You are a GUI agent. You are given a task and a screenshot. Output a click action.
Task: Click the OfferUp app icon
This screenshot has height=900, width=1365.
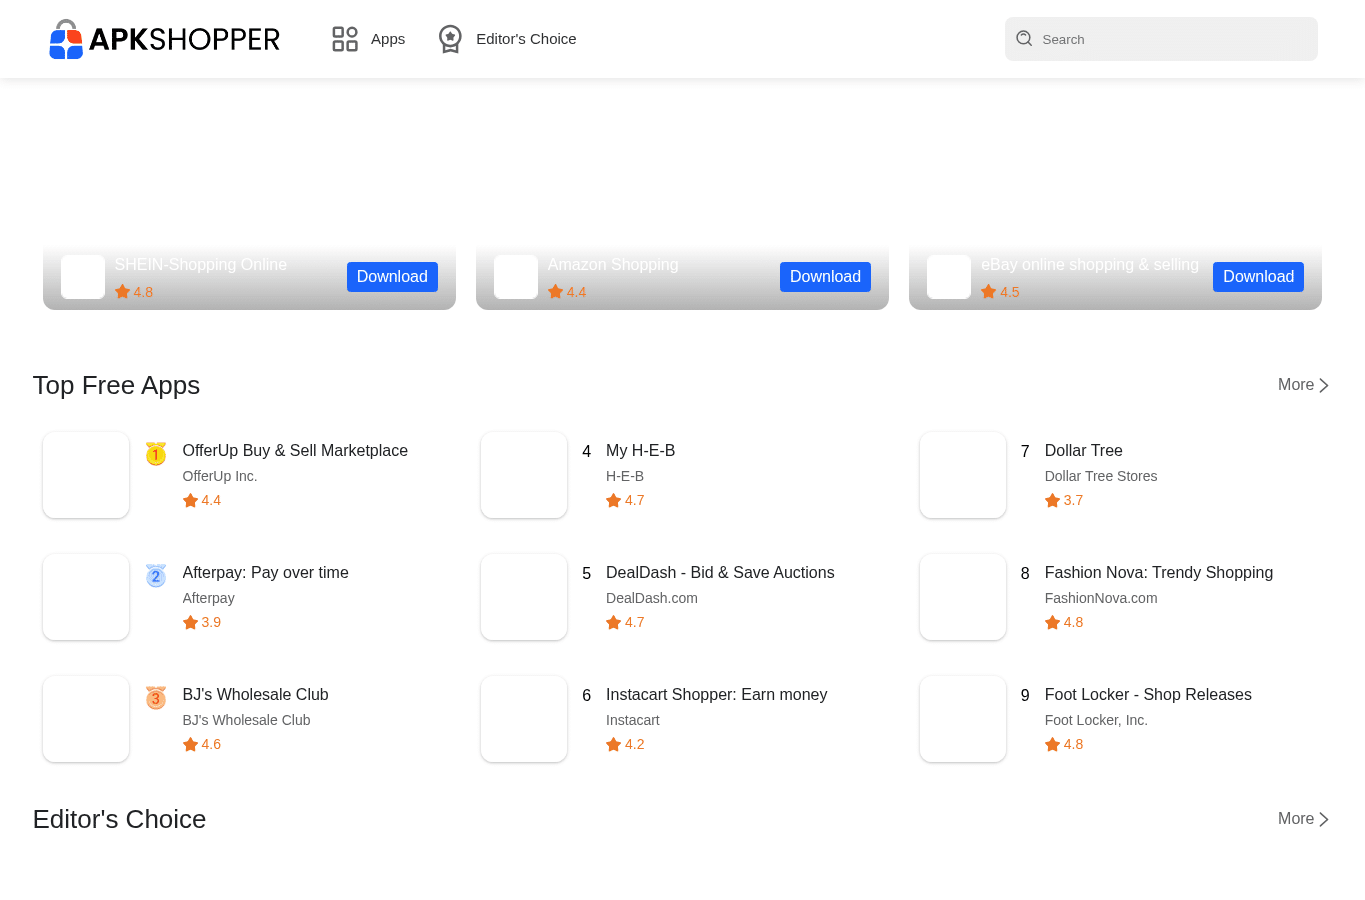coord(86,475)
